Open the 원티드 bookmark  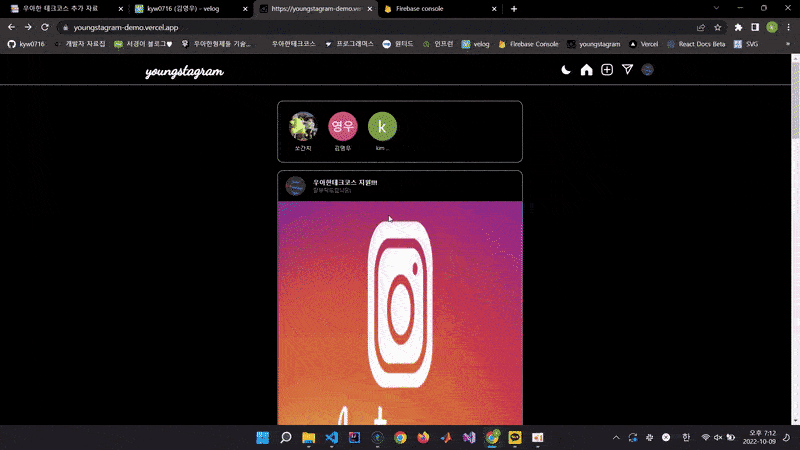point(398,44)
